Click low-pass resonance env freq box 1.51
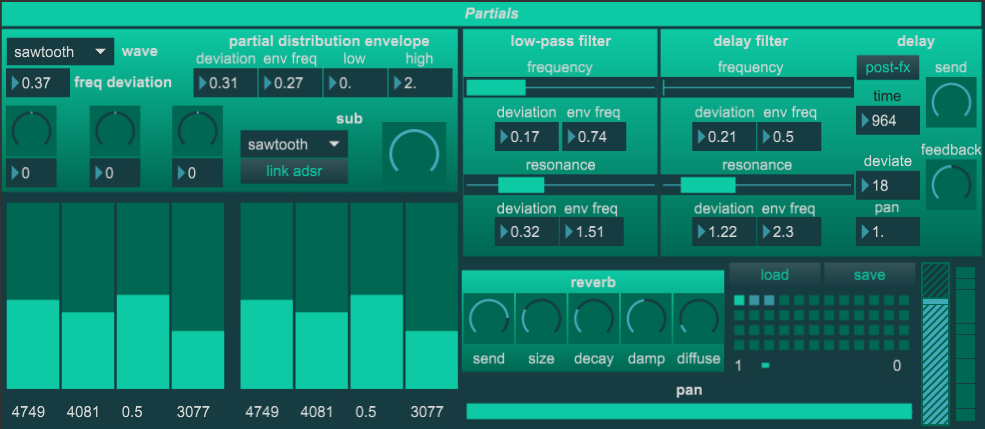Viewport: 985px width, 429px height. 594,232
